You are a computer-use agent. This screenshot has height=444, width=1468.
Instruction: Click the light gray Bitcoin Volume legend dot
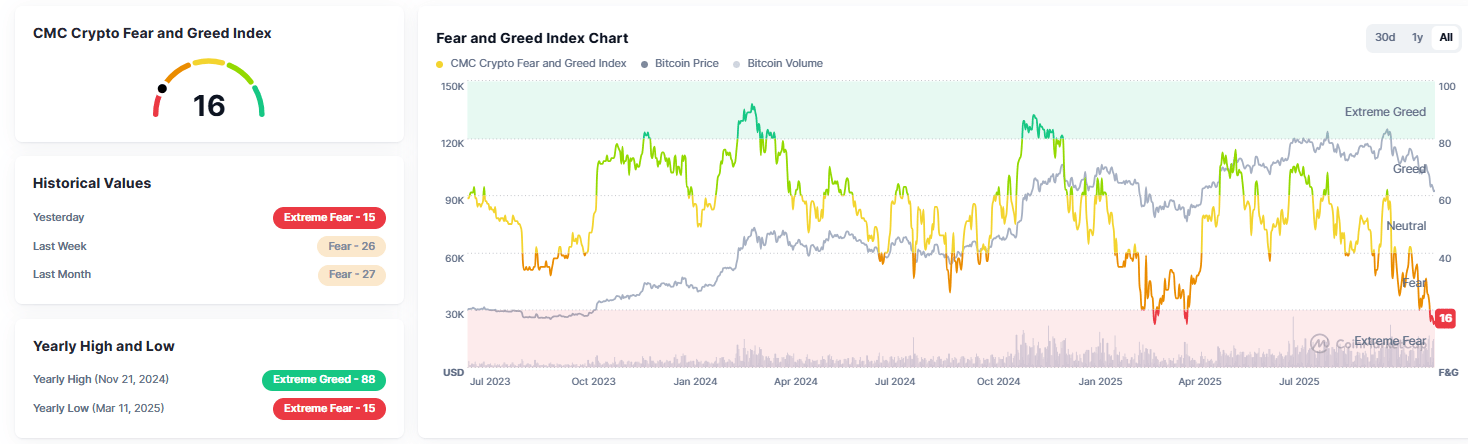click(737, 64)
